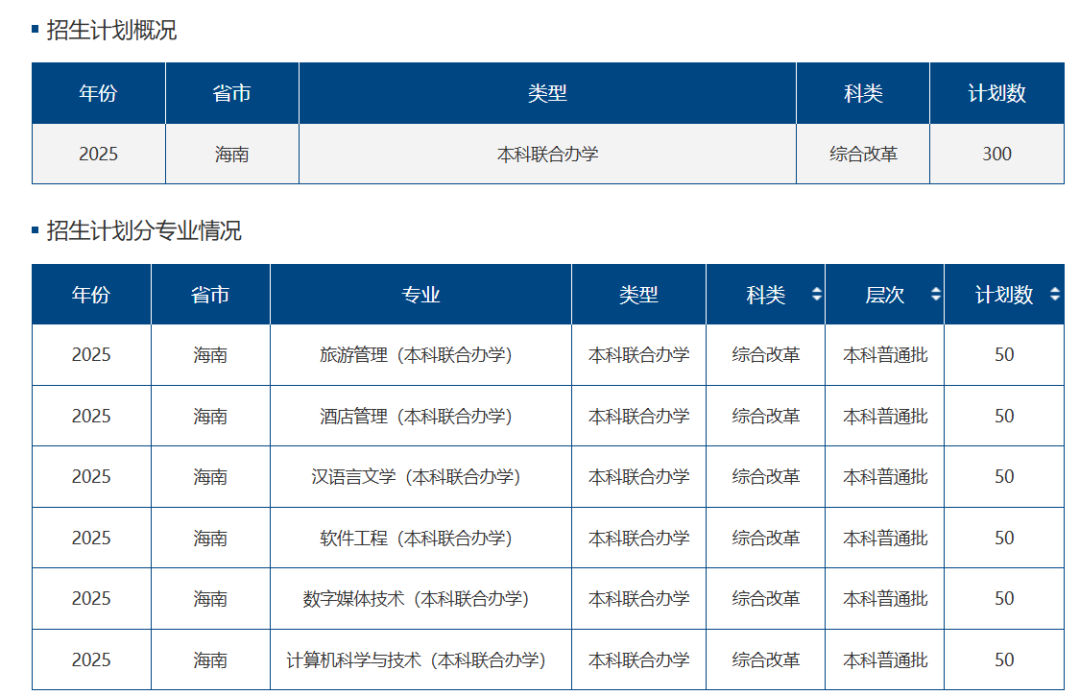The image size is (1080, 695).
Task: Click plan count 50 in 计算机科学与技术 row
Action: tap(1004, 660)
